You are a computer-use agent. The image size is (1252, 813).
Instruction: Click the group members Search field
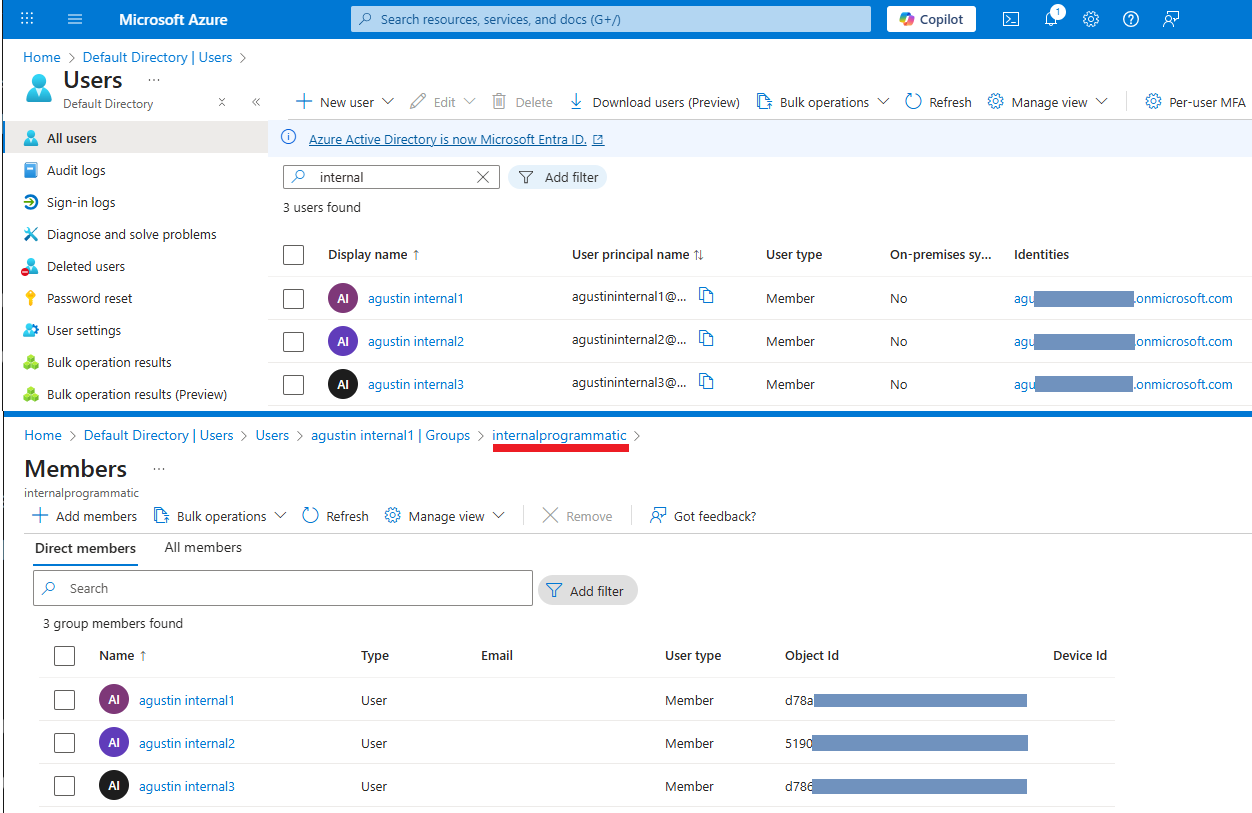coord(283,589)
